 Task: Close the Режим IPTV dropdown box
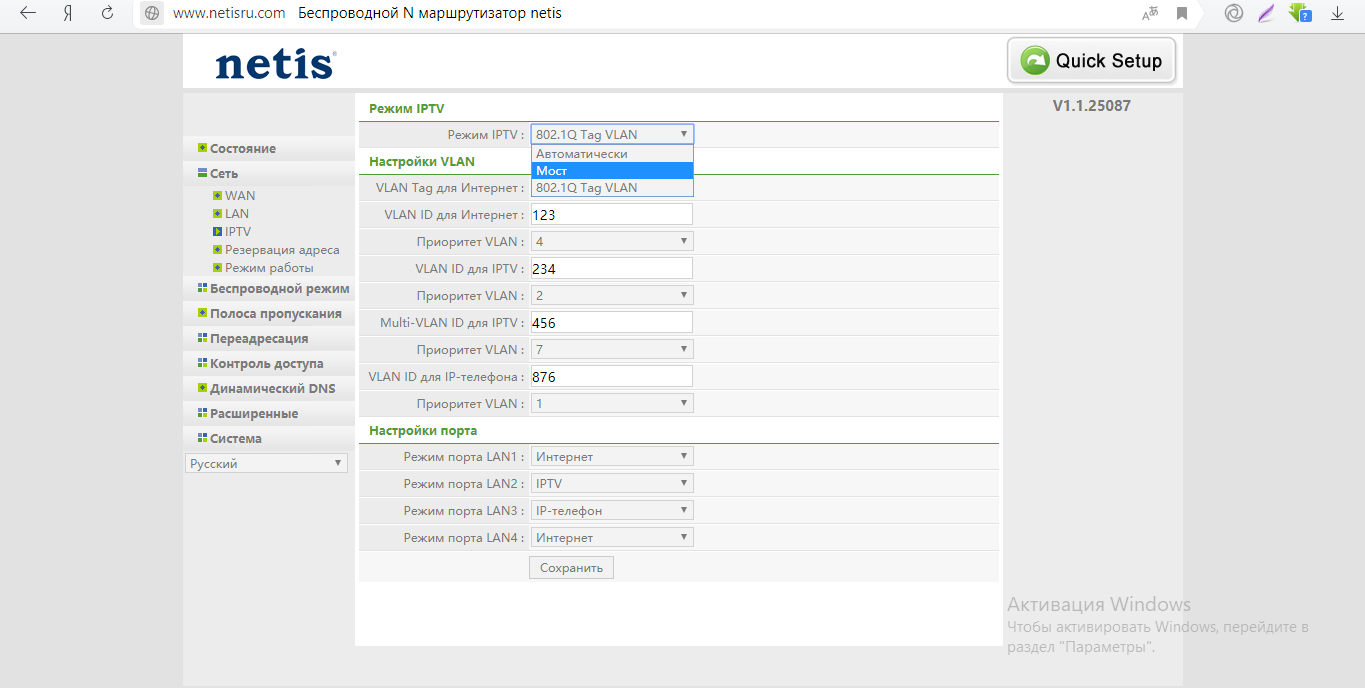pyautogui.click(x=612, y=134)
